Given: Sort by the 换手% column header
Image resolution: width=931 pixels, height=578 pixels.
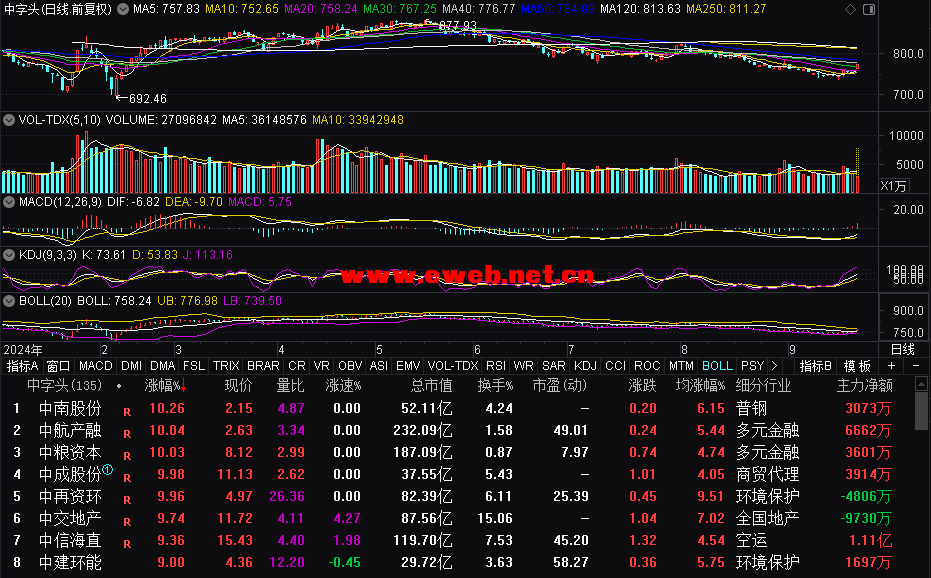Looking at the screenshot, I should pos(495,386).
